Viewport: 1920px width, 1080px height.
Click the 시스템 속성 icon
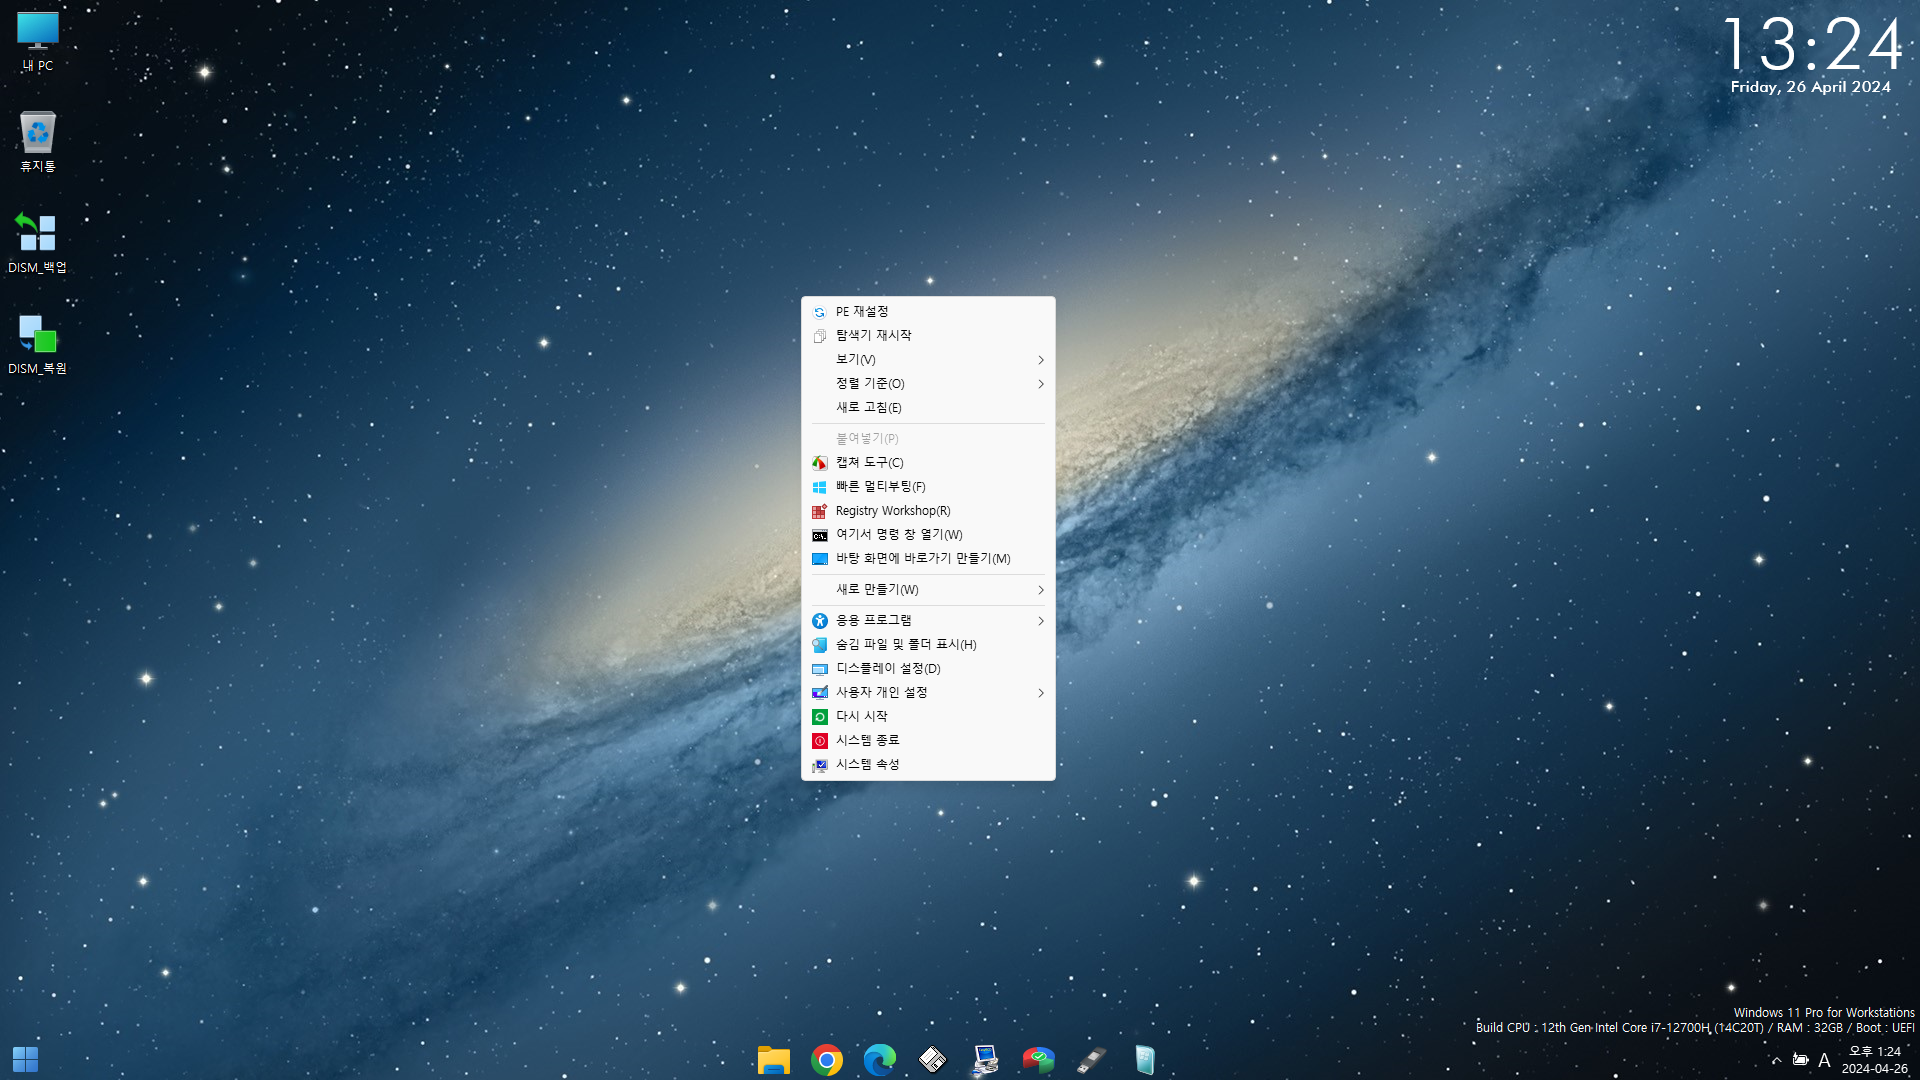820,765
